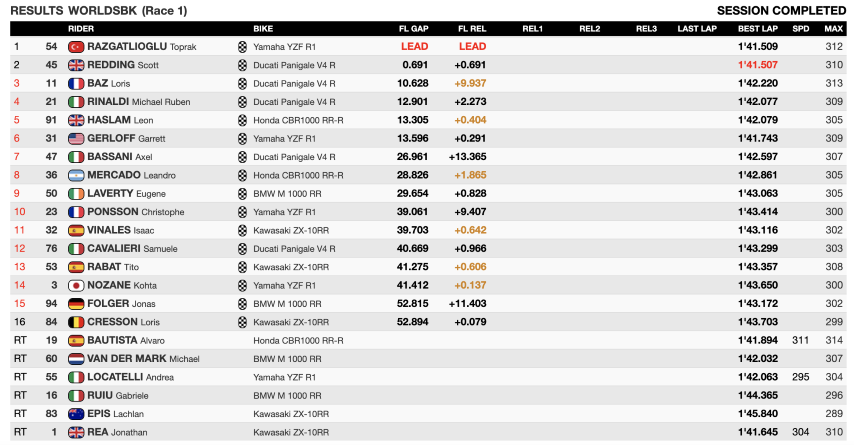This screenshot has width=854, height=445.
Task: Click the +13.365 interval value
Action: [467, 157]
